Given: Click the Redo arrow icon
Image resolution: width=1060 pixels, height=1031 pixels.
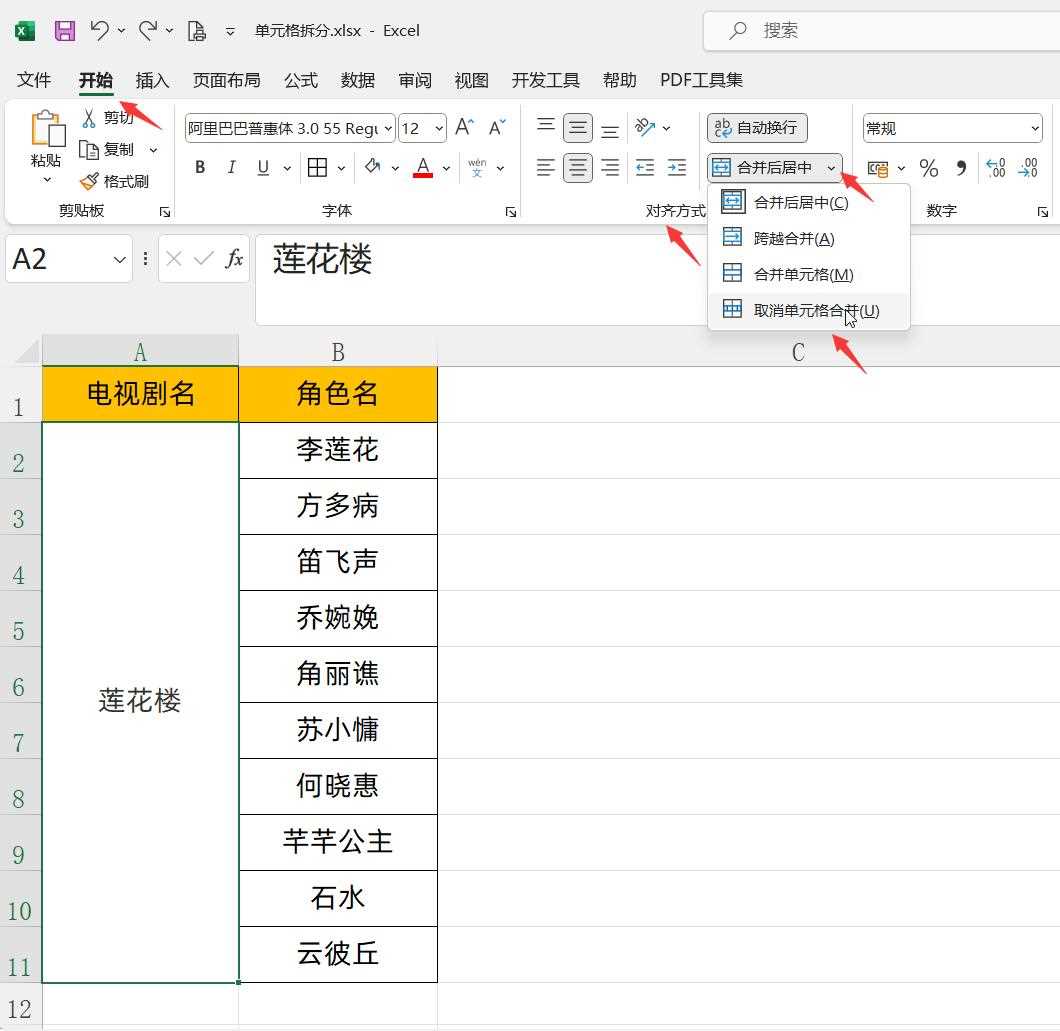Looking at the screenshot, I should [x=147, y=30].
